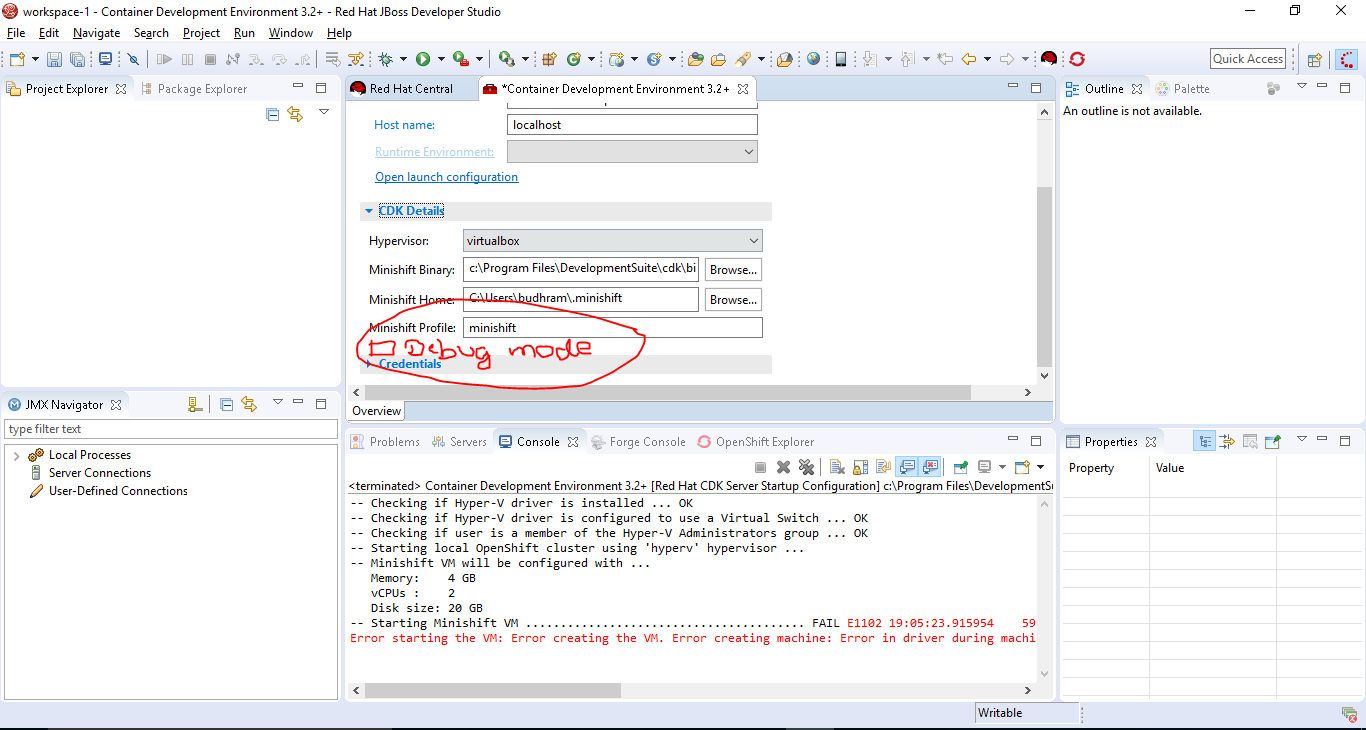Click the Save All toolbar icon
Viewport: 1366px width, 730px height.
tap(77, 59)
